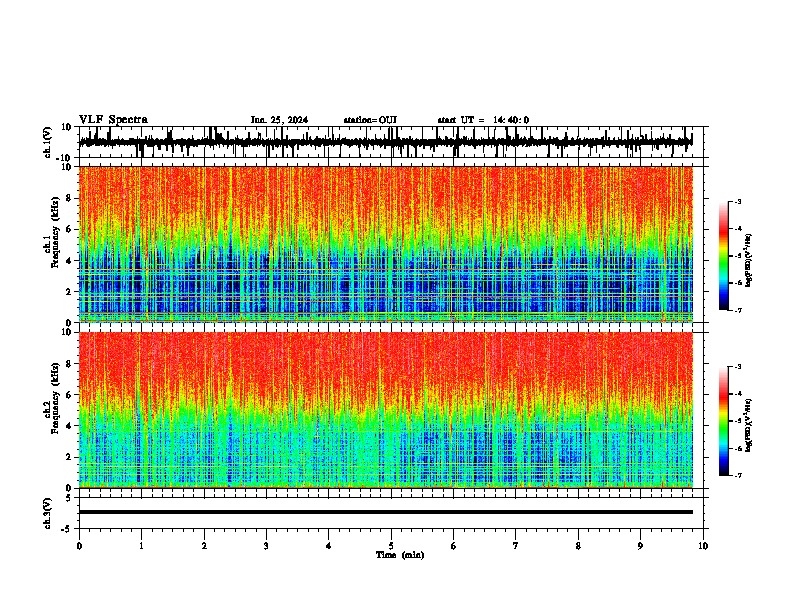This screenshot has width=792, height=612.
Task: Select the ch.1 spectrogram color bar
Action: point(723,256)
